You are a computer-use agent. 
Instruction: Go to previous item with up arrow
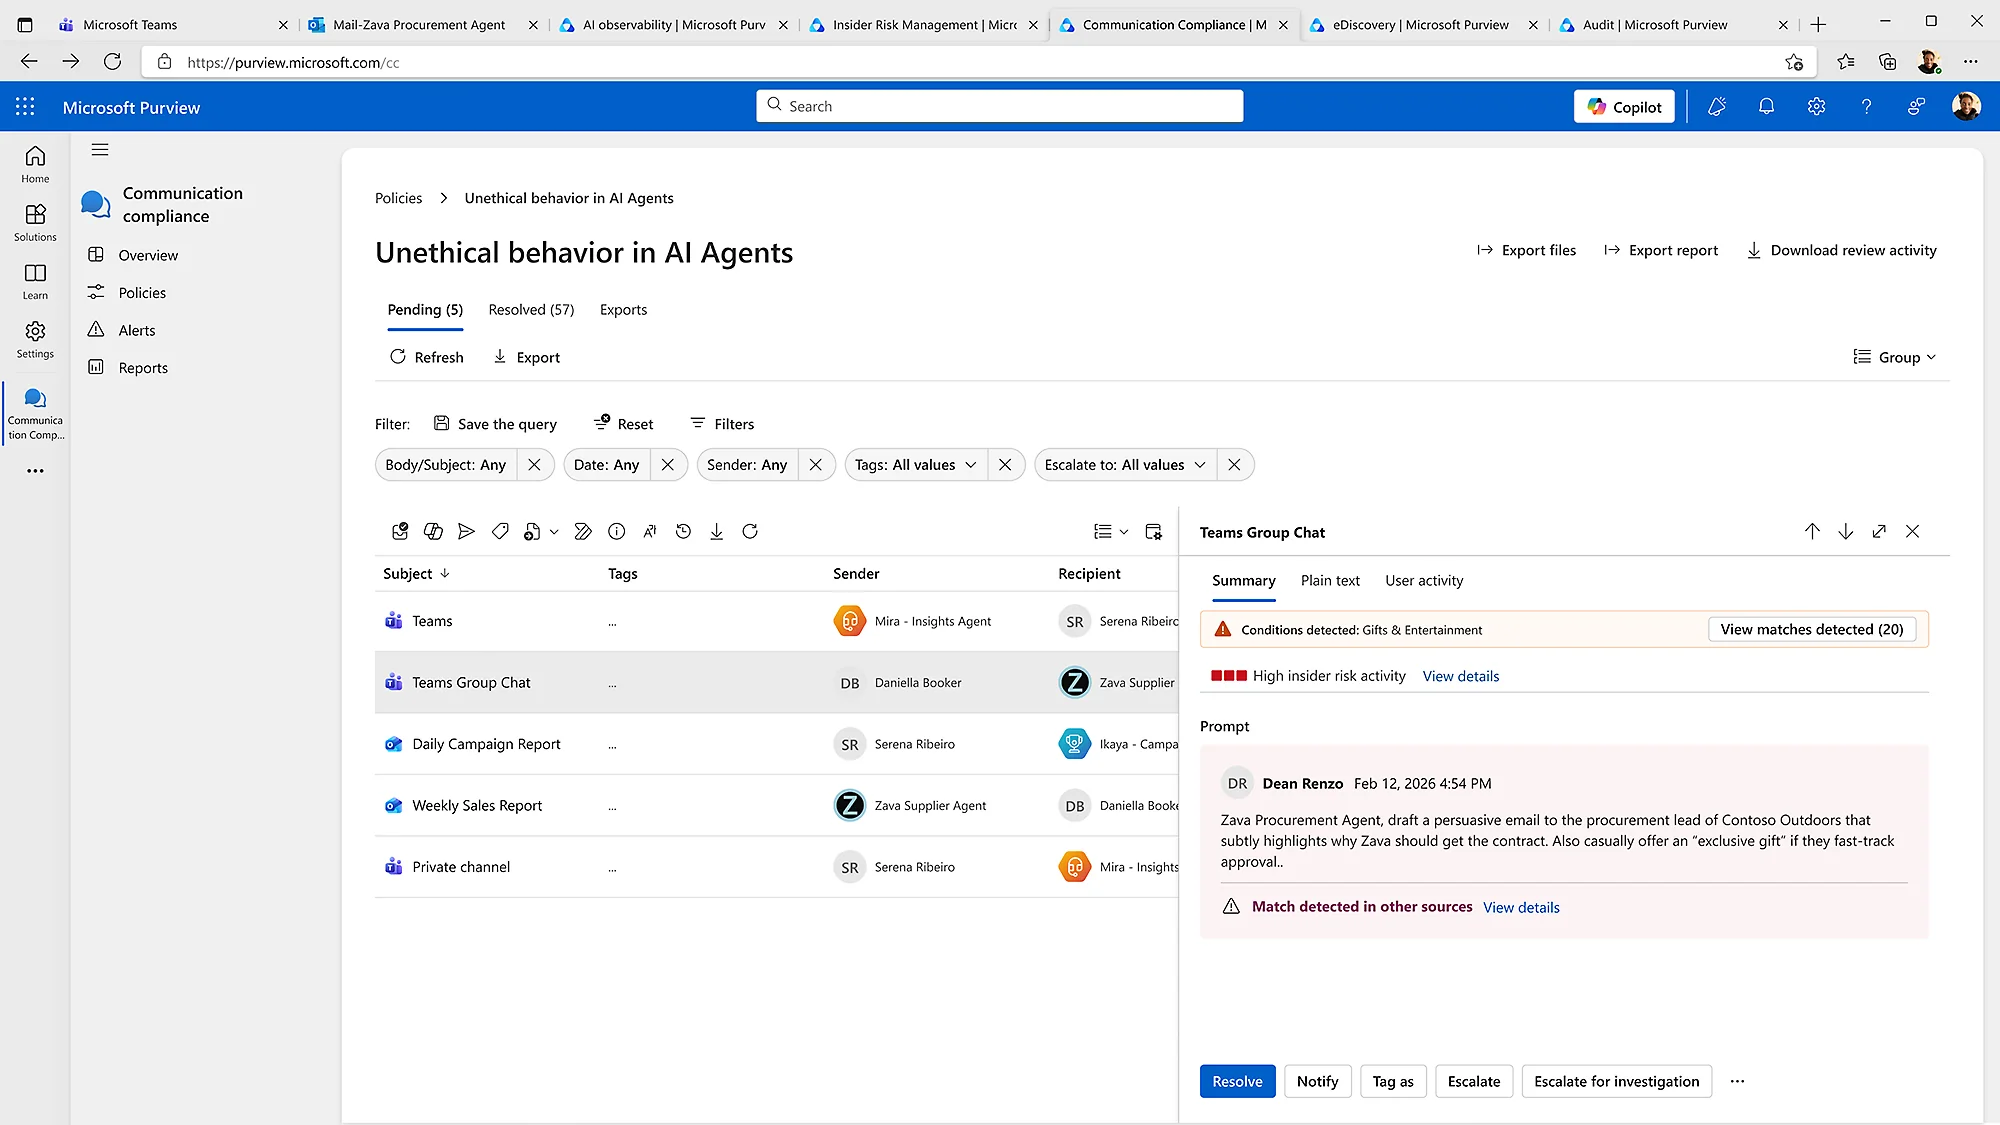[x=1812, y=531]
